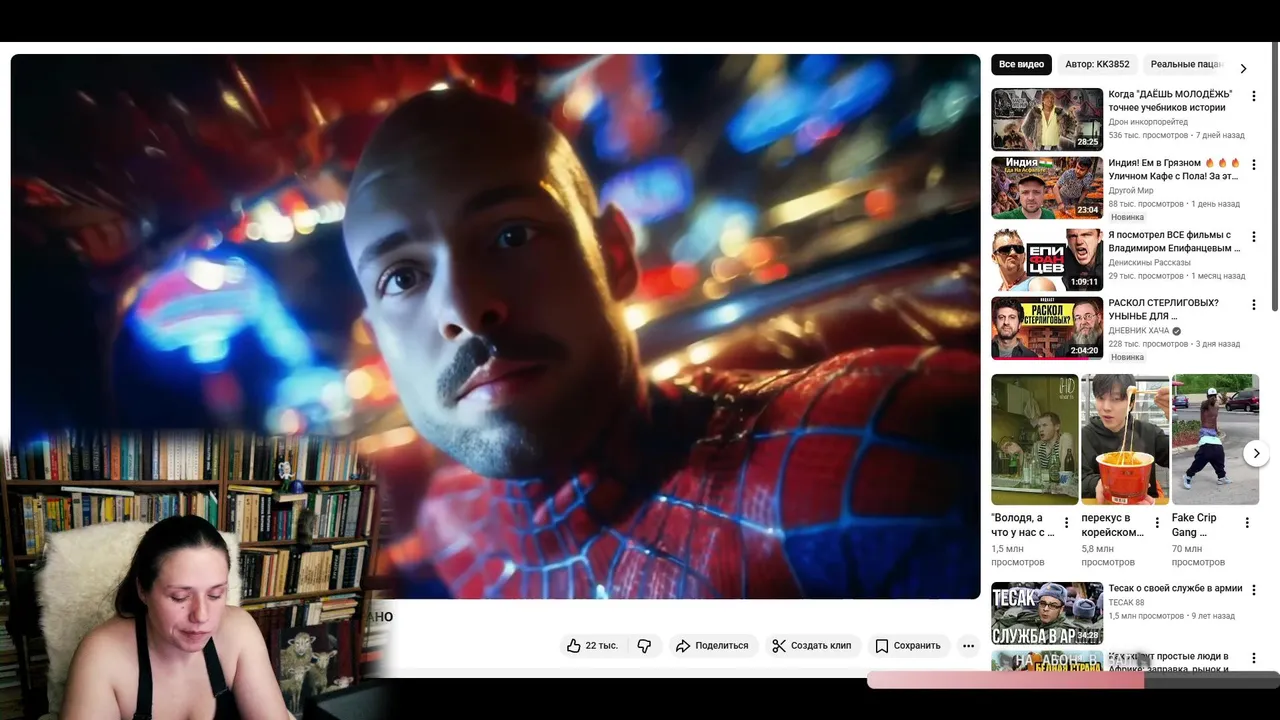Open channel Другой Мир
This screenshot has height=720, width=1280.
[1131, 190]
